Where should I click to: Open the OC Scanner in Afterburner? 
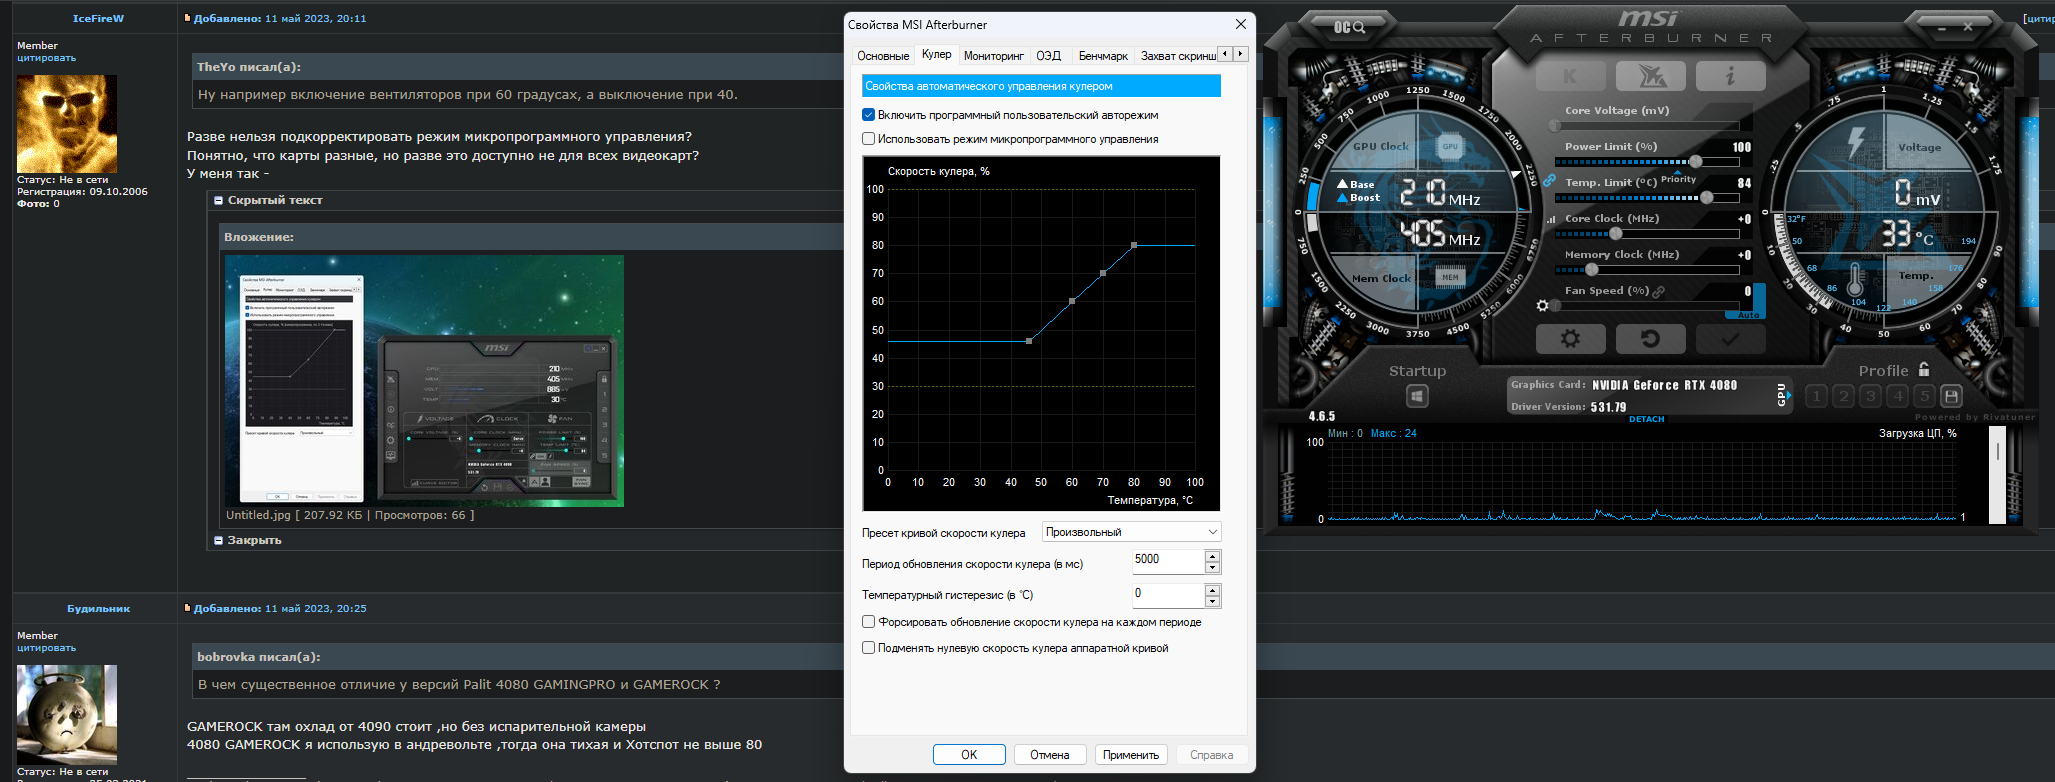click(x=1349, y=27)
